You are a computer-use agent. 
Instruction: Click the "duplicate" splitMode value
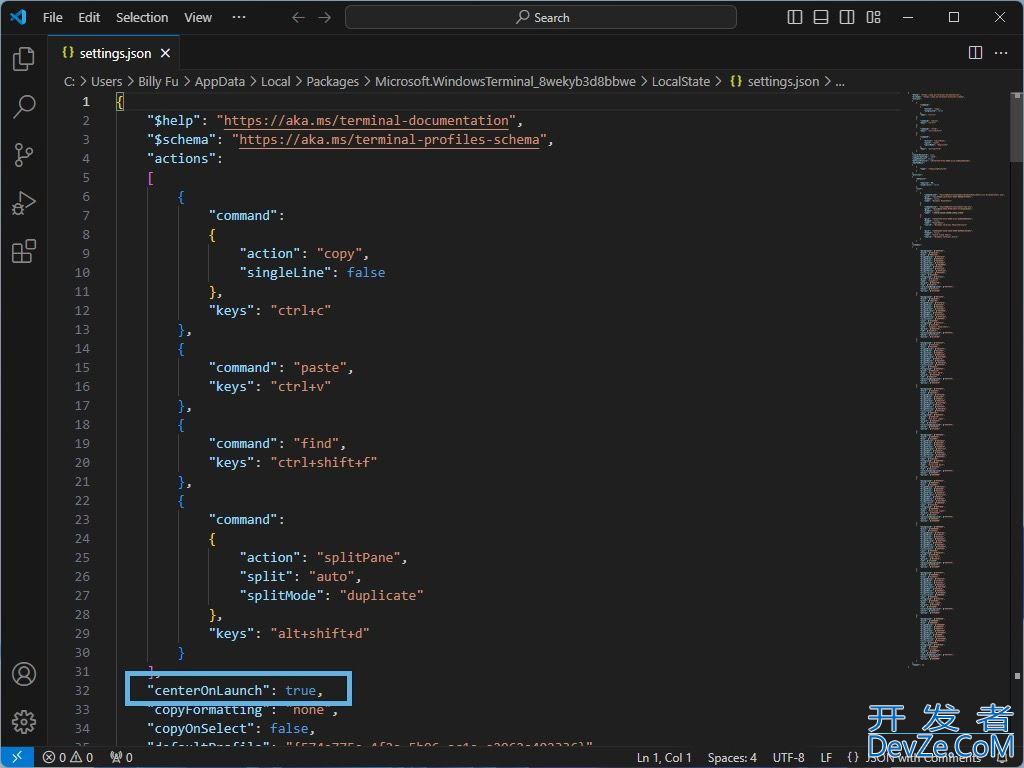381,596
